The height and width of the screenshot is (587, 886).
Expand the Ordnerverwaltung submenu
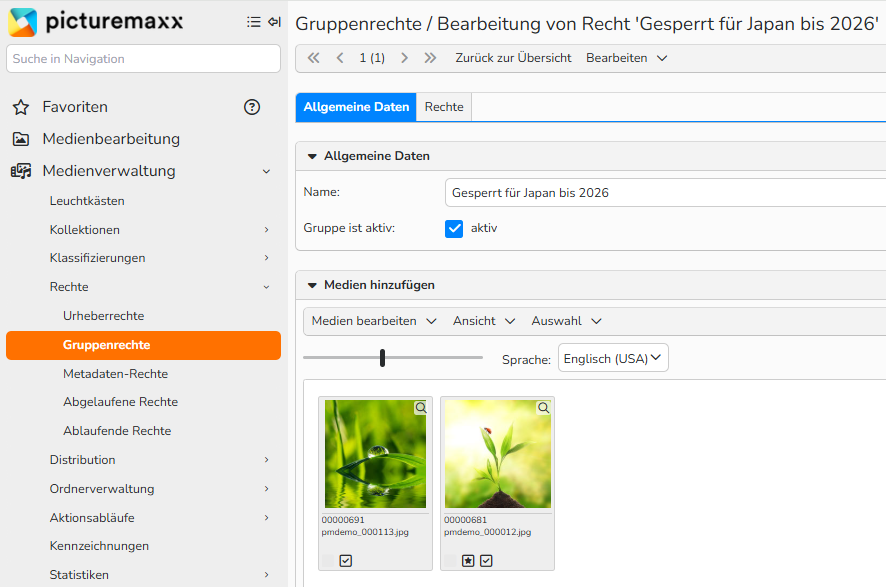point(266,489)
